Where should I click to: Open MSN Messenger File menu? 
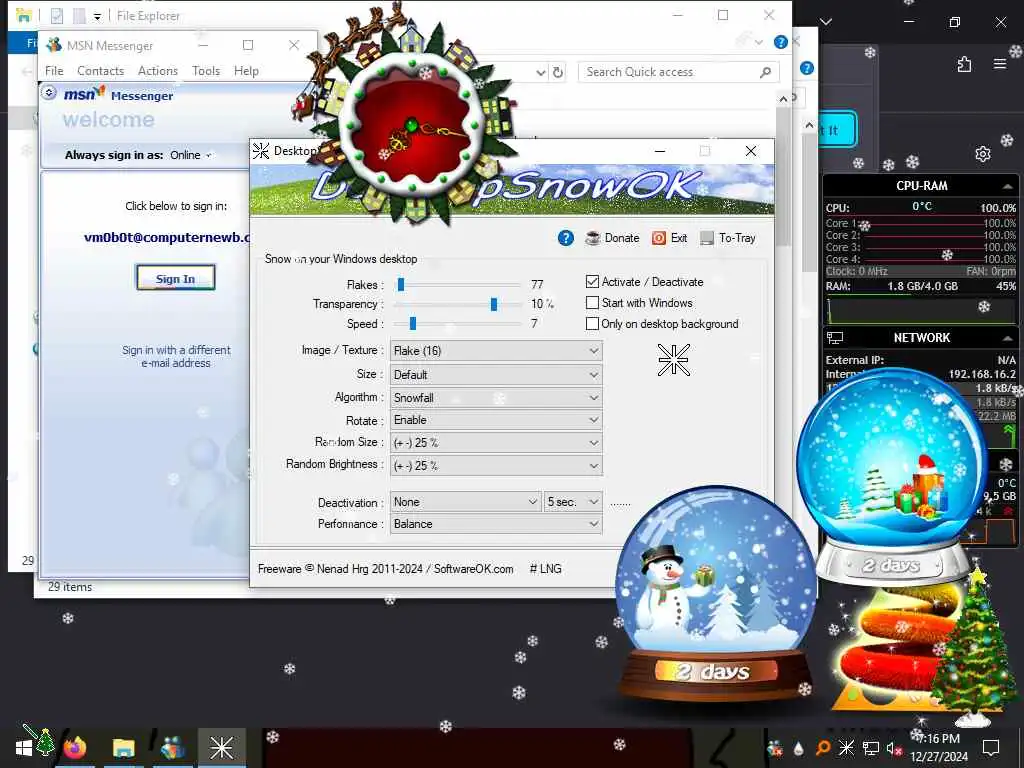click(x=54, y=71)
